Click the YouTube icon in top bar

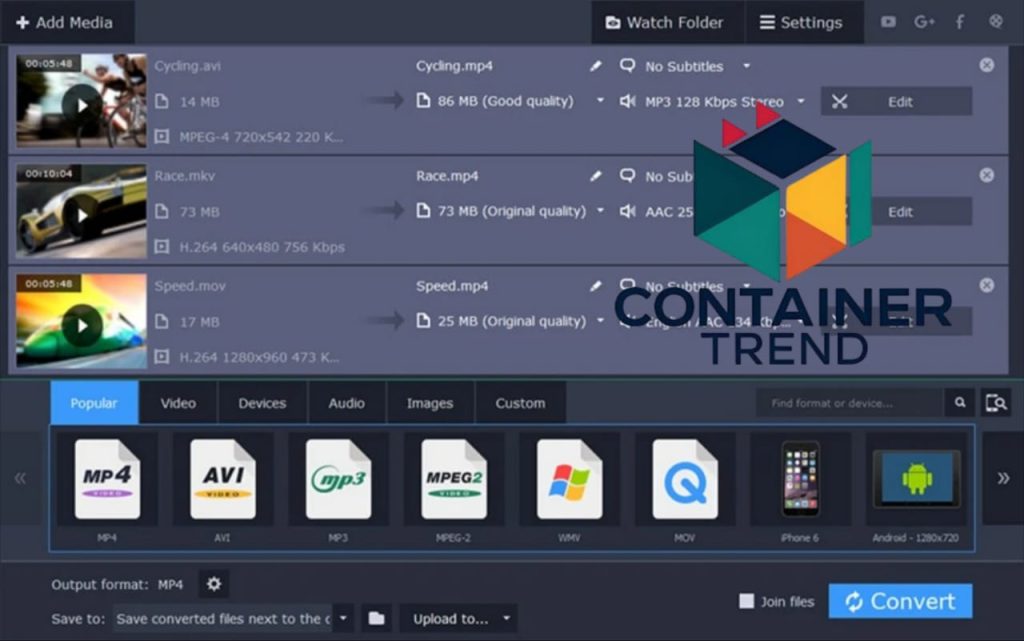(x=888, y=22)
